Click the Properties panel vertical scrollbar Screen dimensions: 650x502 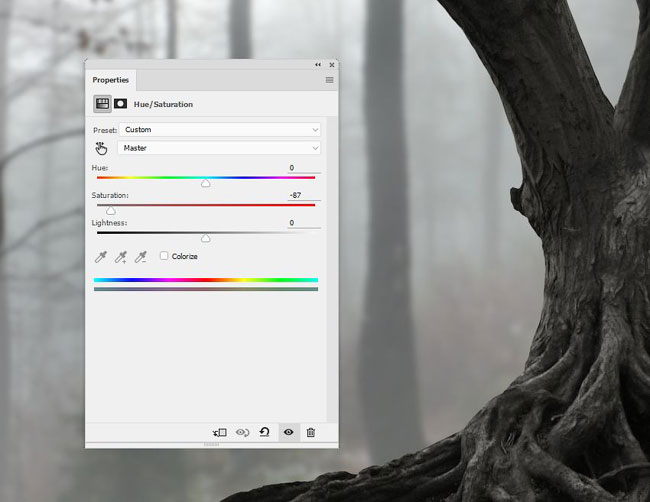coord(330,269)
